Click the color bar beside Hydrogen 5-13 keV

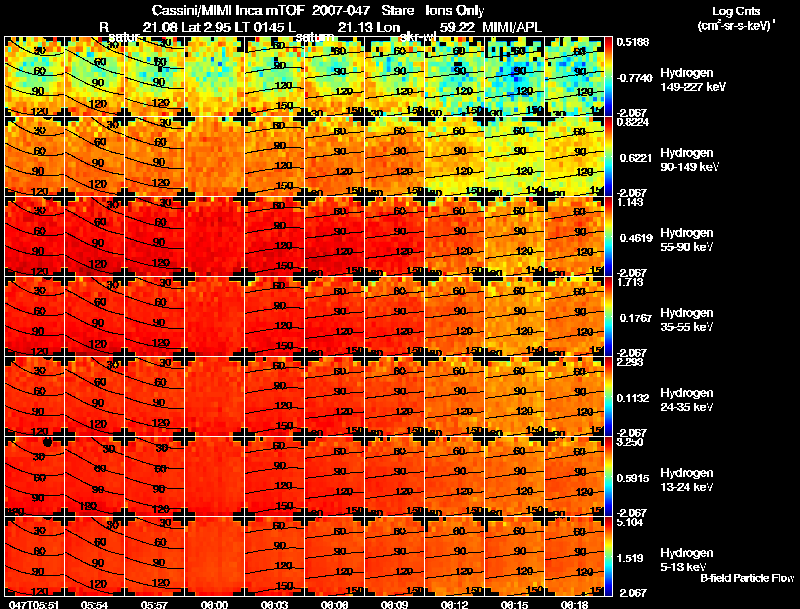point(608,557)
